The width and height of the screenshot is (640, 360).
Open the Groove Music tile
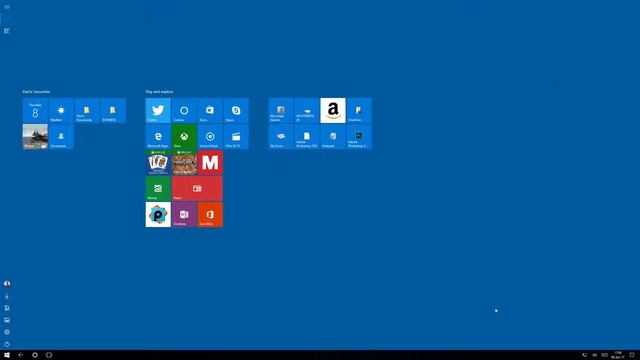(x=210, y=136)
